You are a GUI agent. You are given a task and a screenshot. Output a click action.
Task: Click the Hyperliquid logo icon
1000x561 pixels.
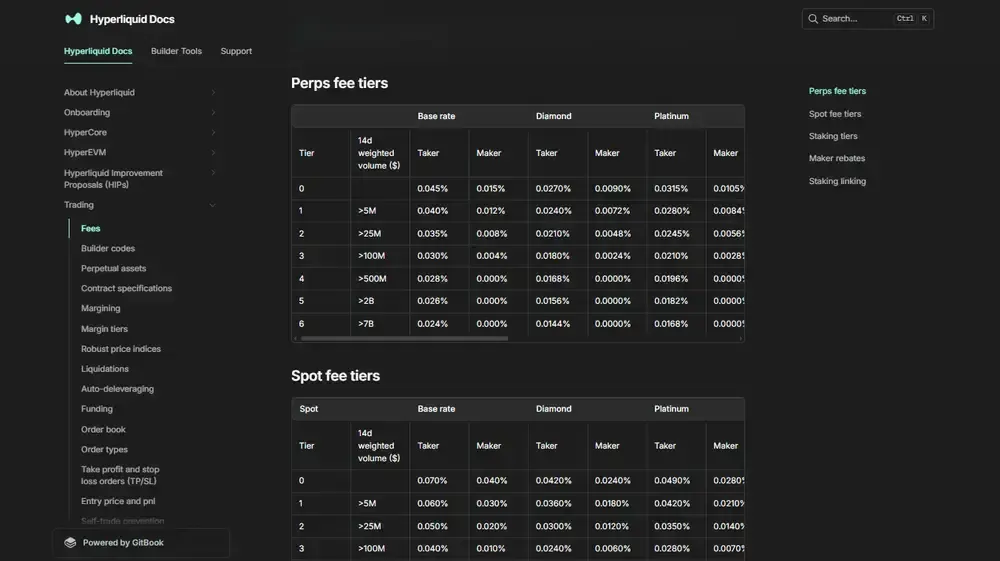73,19
